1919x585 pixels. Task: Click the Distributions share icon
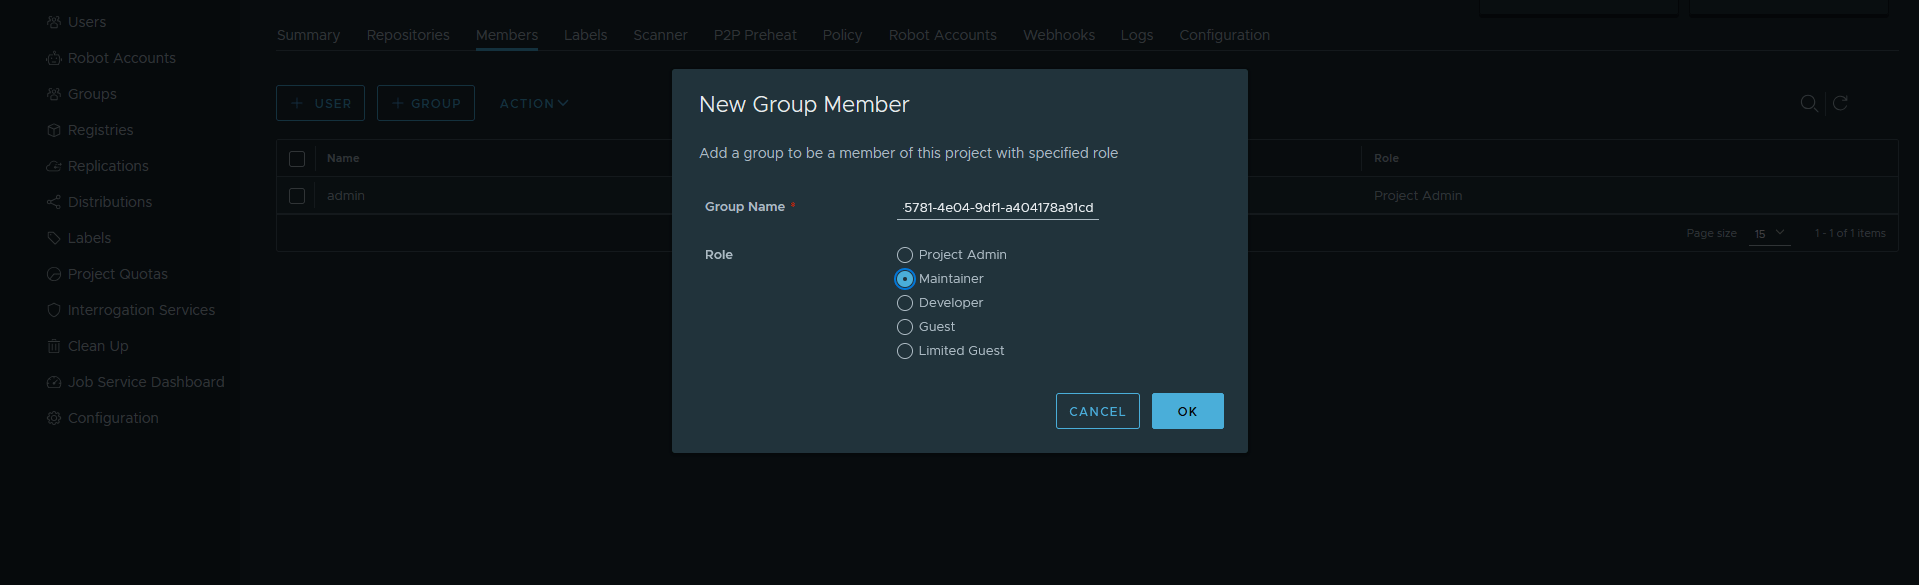pyautogui.click(x=54, y=202)
